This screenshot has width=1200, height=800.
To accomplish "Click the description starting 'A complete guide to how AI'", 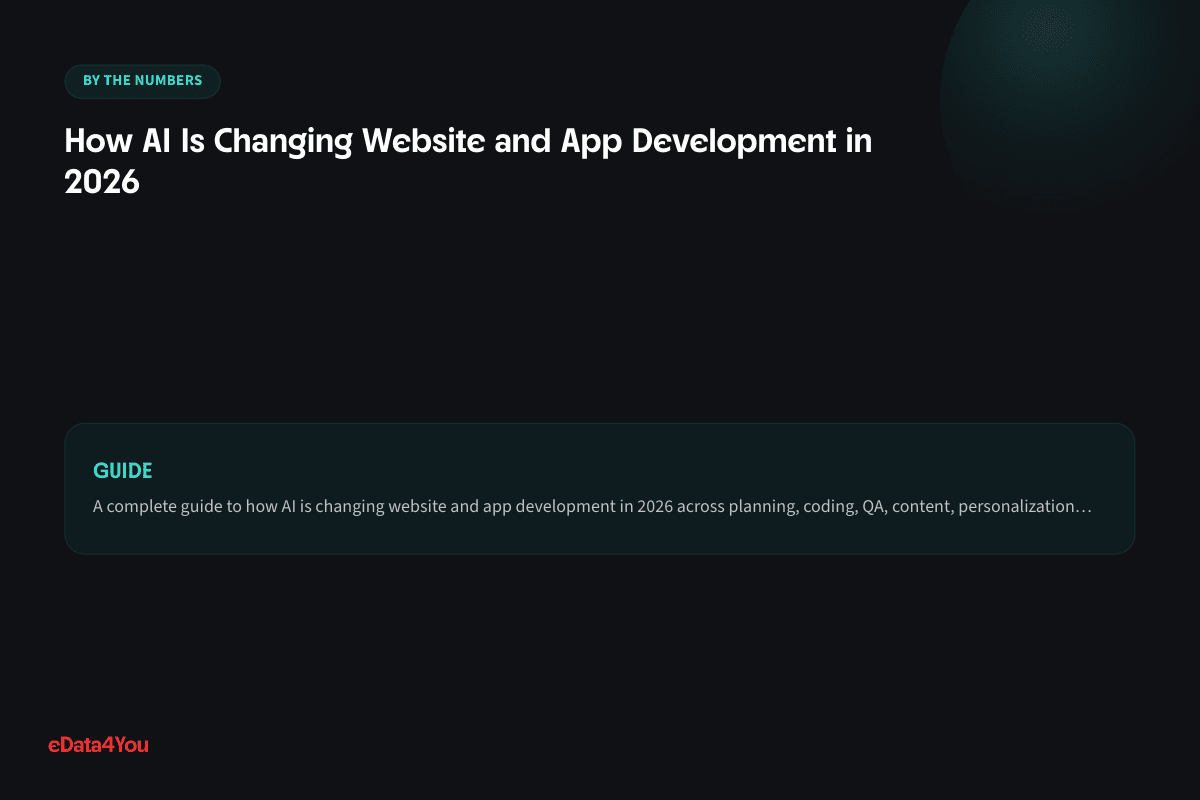I will 592,506.
